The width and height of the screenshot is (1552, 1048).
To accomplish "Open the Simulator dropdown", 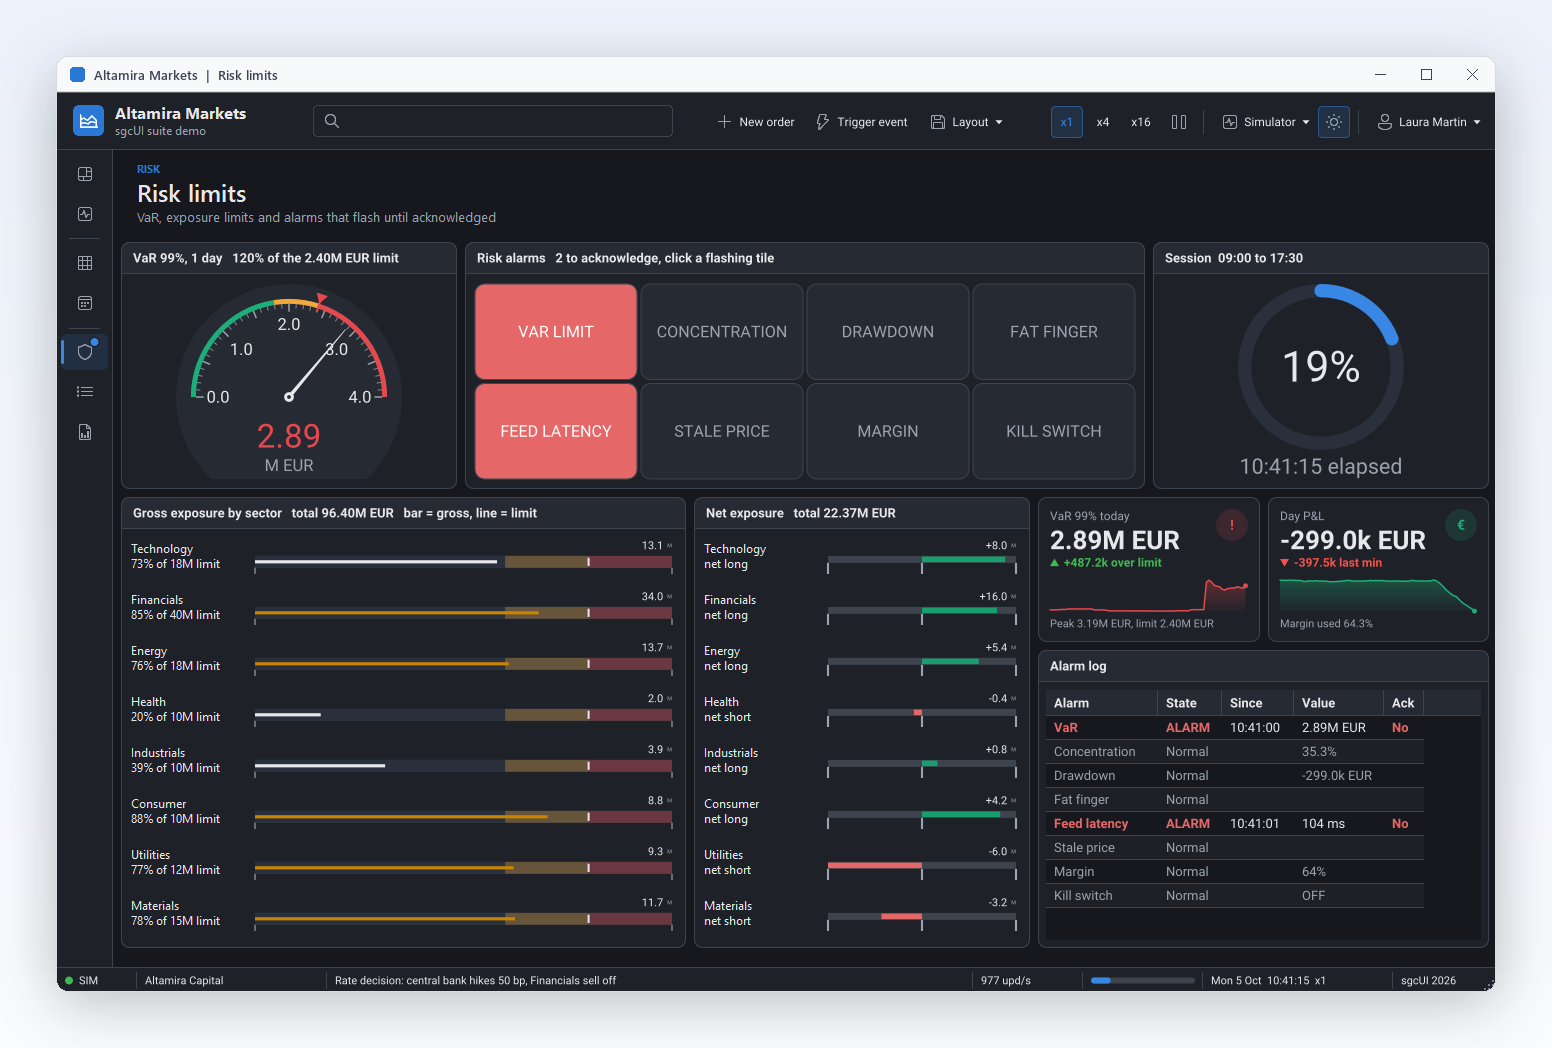I will (x=1266, y=122).
